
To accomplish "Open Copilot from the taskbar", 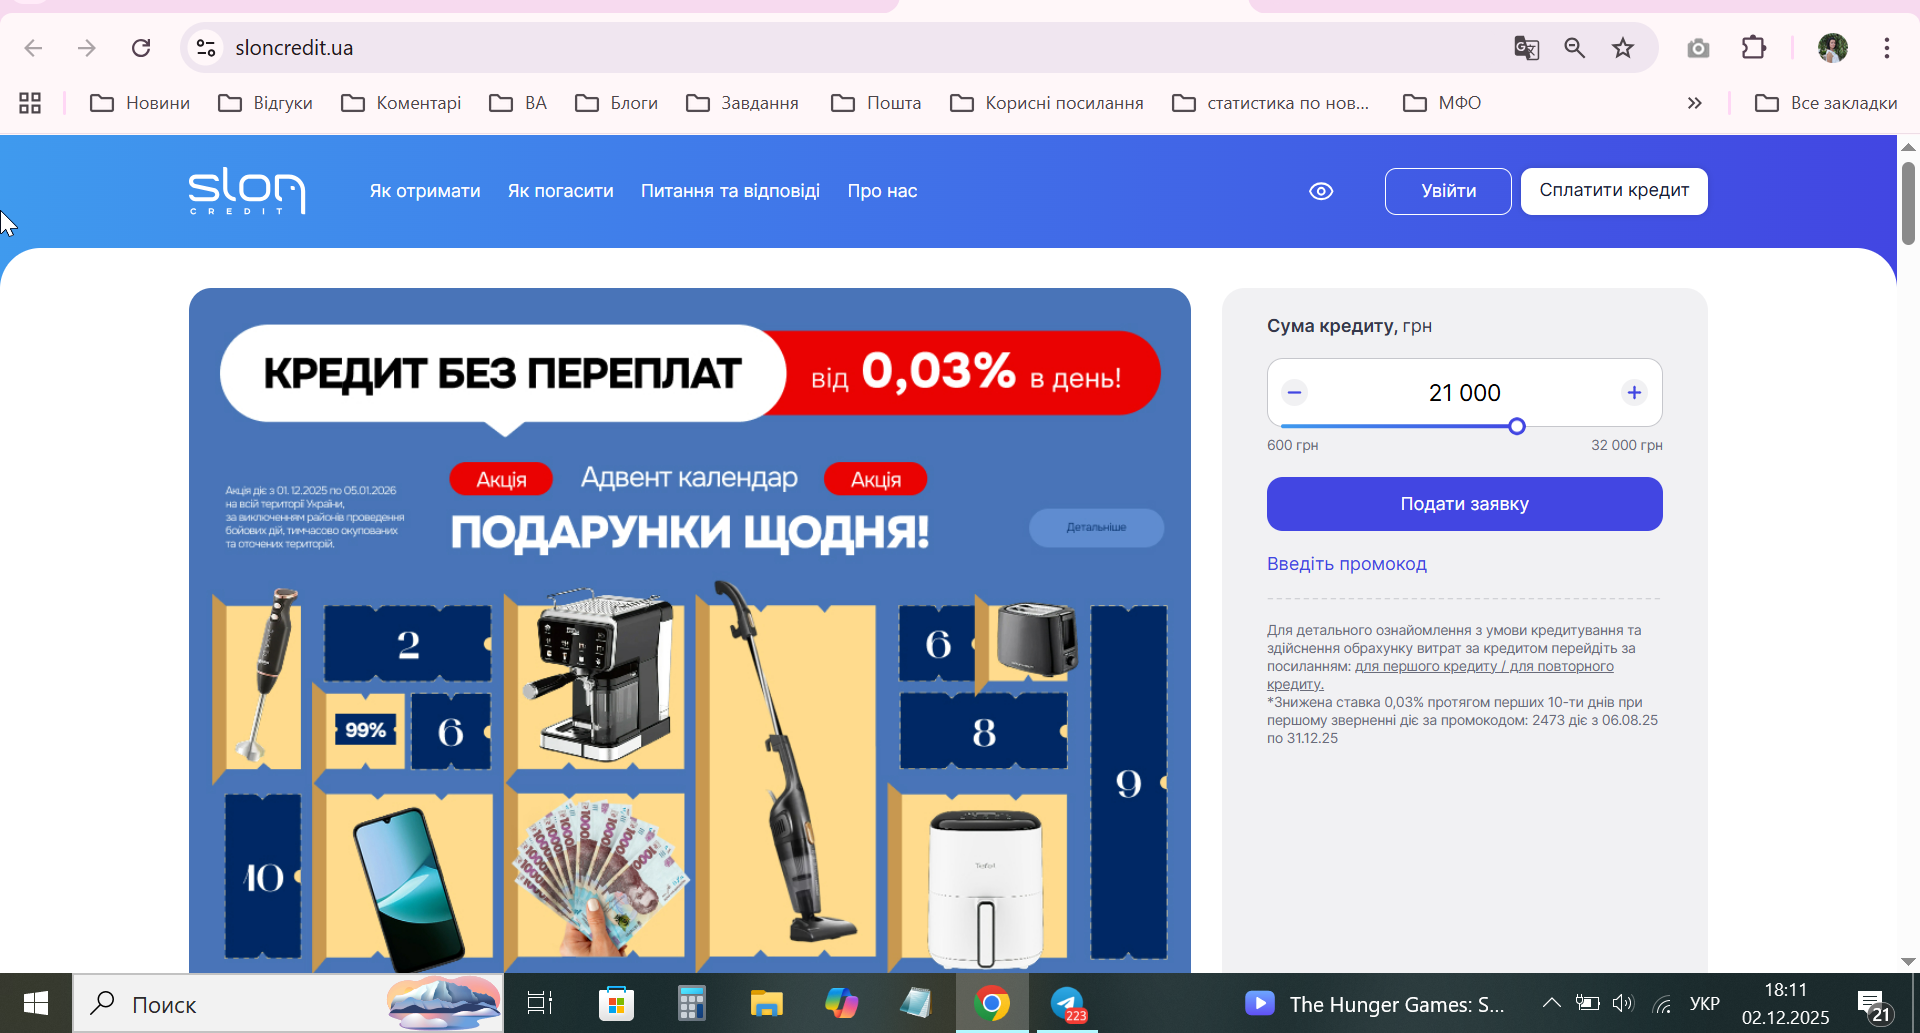I will click(841, 1003).
